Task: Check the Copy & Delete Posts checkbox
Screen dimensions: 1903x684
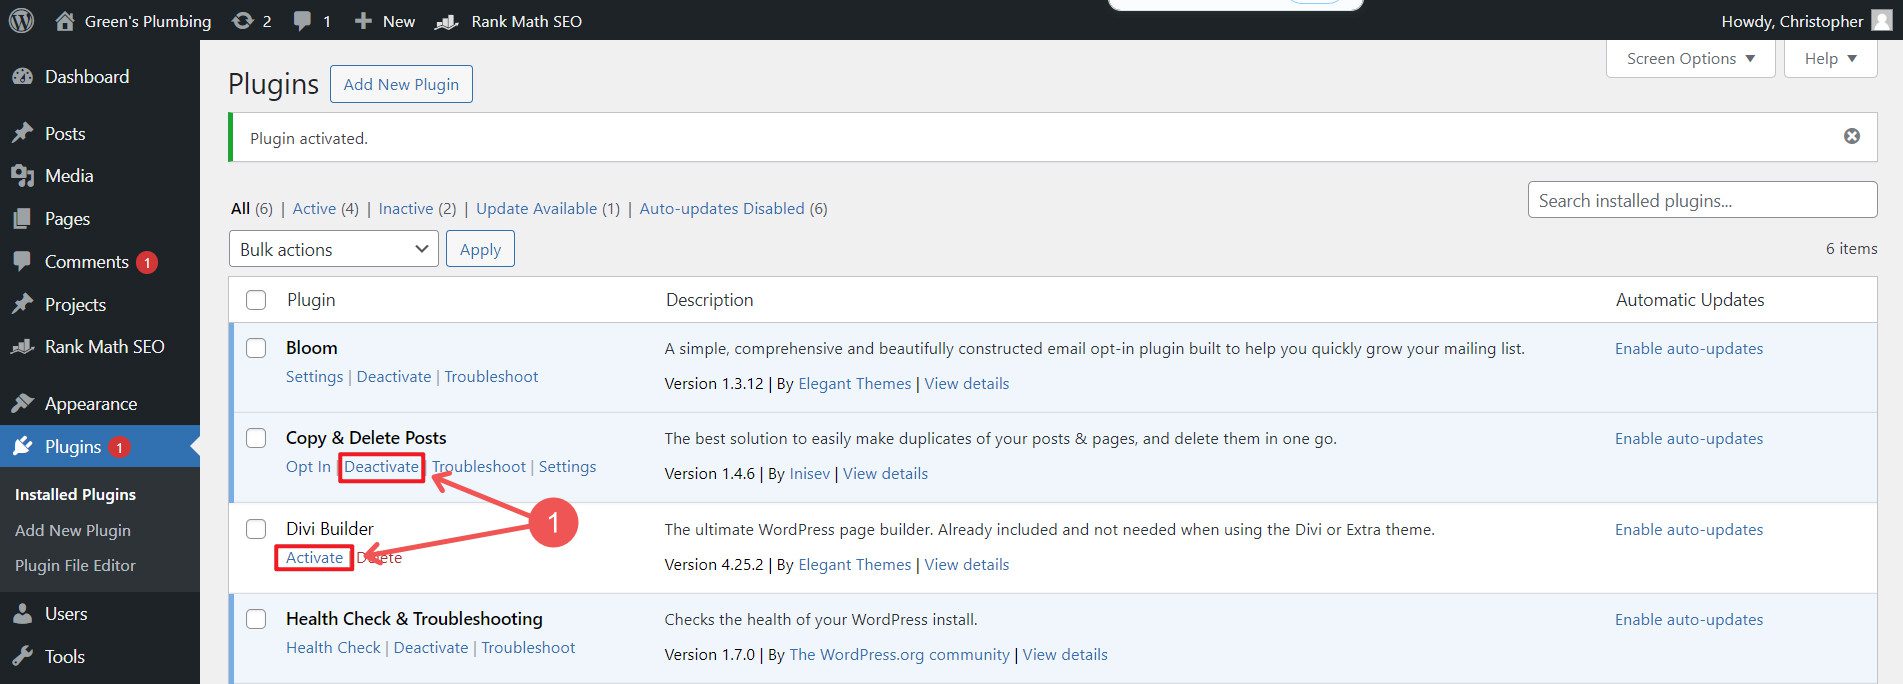Action: point(256,438)
